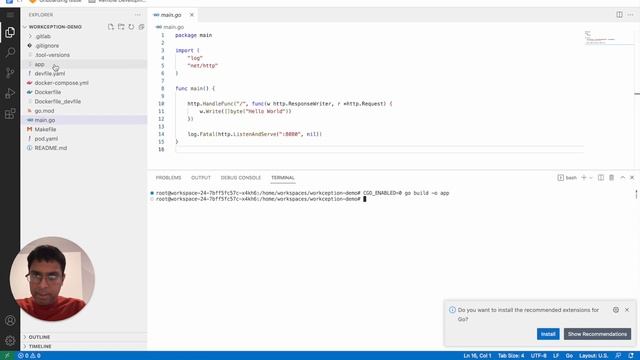Switch to the DEBUG CONSOLE tab
The height and width of the screenshot is (360, 640).
(240, 178)
